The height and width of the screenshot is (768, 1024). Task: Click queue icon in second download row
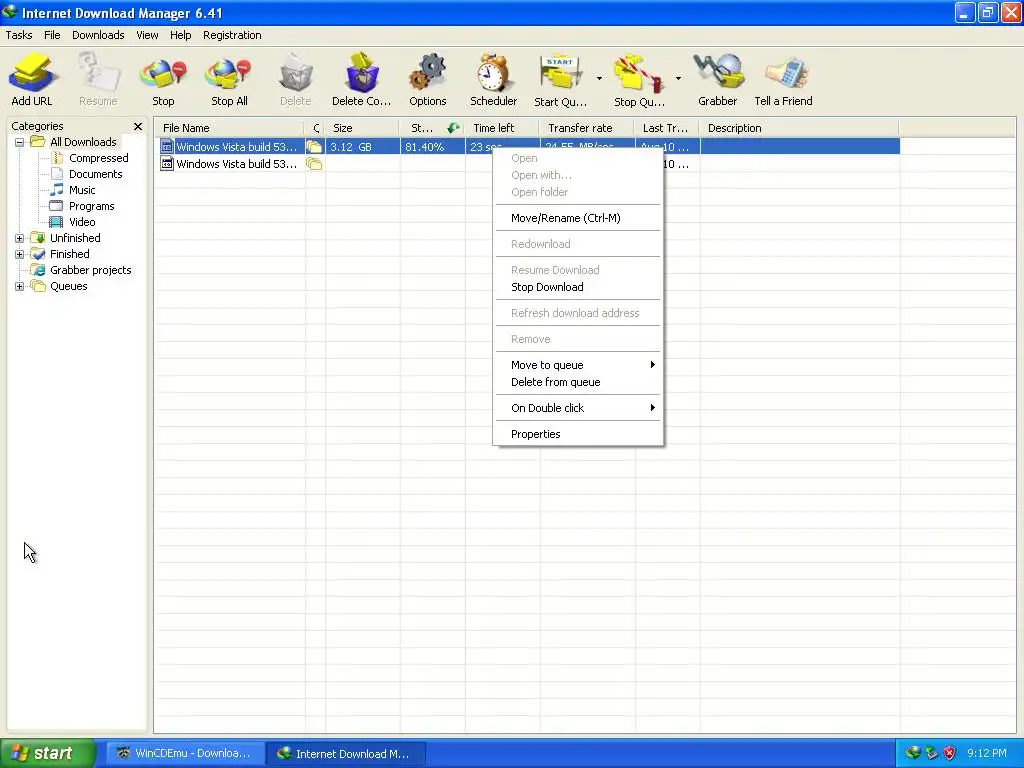(x=314, y=164)
